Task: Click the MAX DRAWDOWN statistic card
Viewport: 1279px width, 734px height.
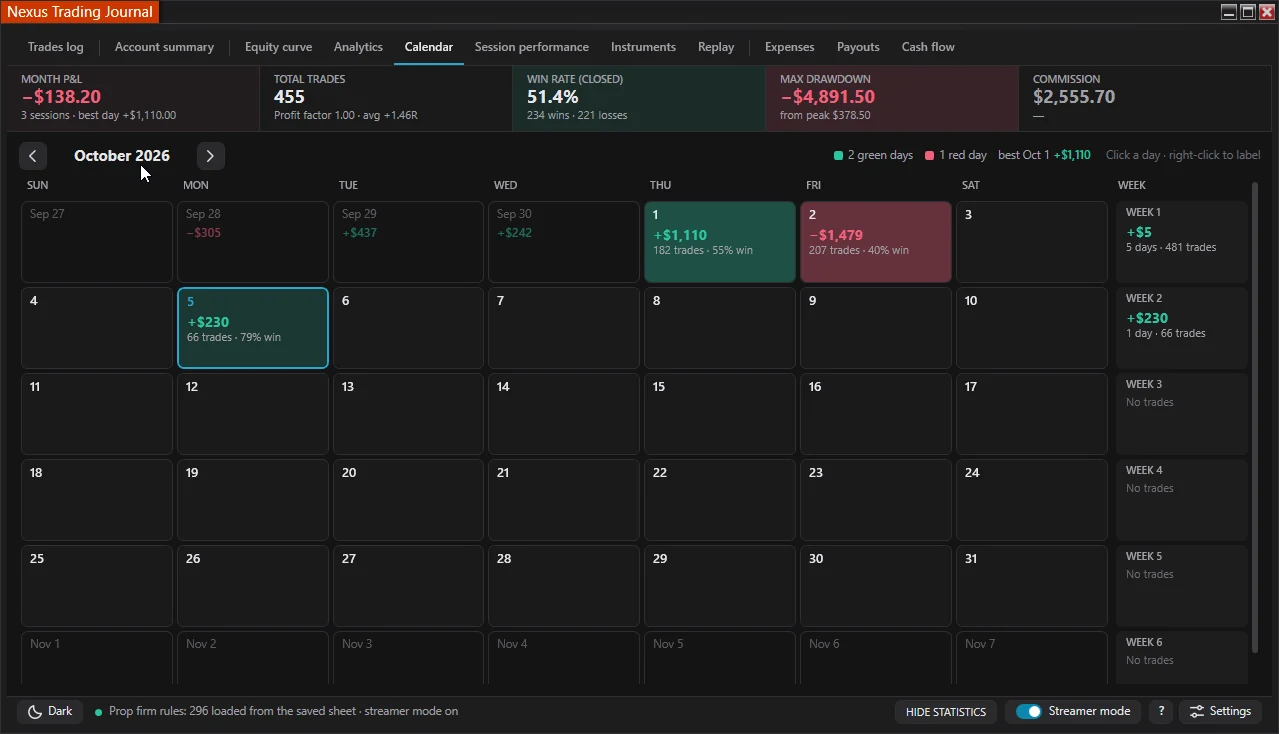Action: point(892,98)
